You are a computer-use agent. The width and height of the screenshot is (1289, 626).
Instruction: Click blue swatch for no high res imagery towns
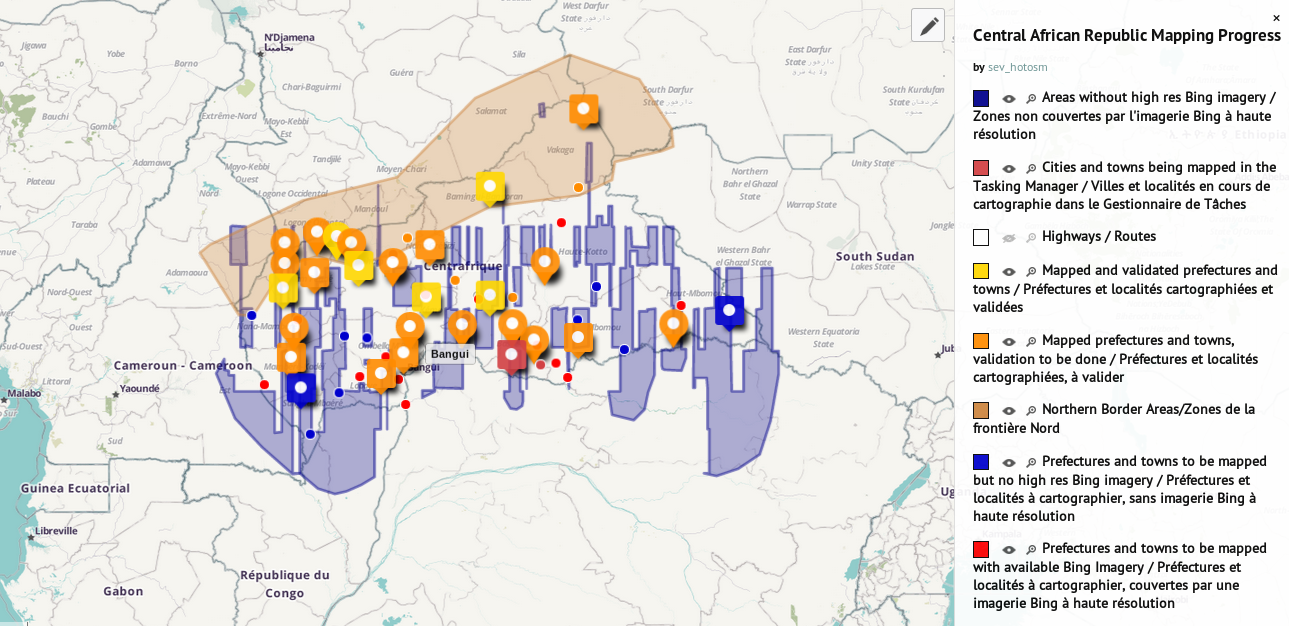(981, 462)
